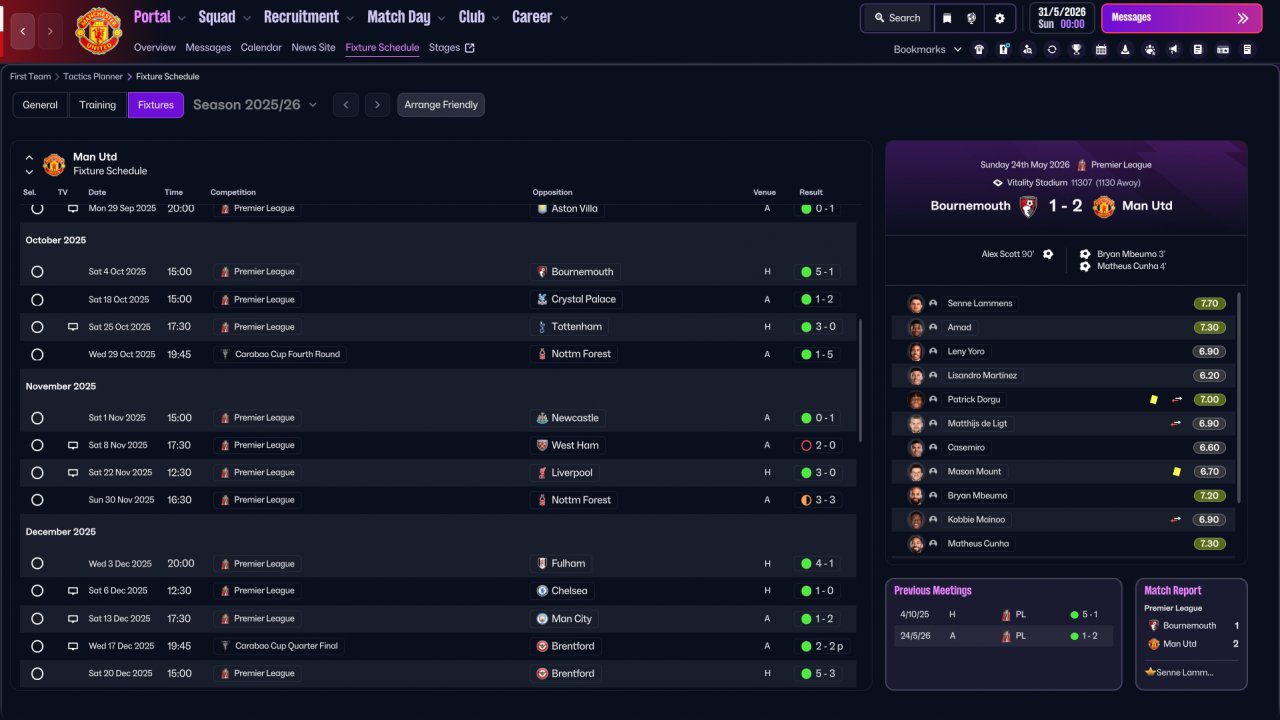1280x720 pixels.
Task: Open the calendar grid icon in bookmarks bar
Action: [x=1101, y=49]
